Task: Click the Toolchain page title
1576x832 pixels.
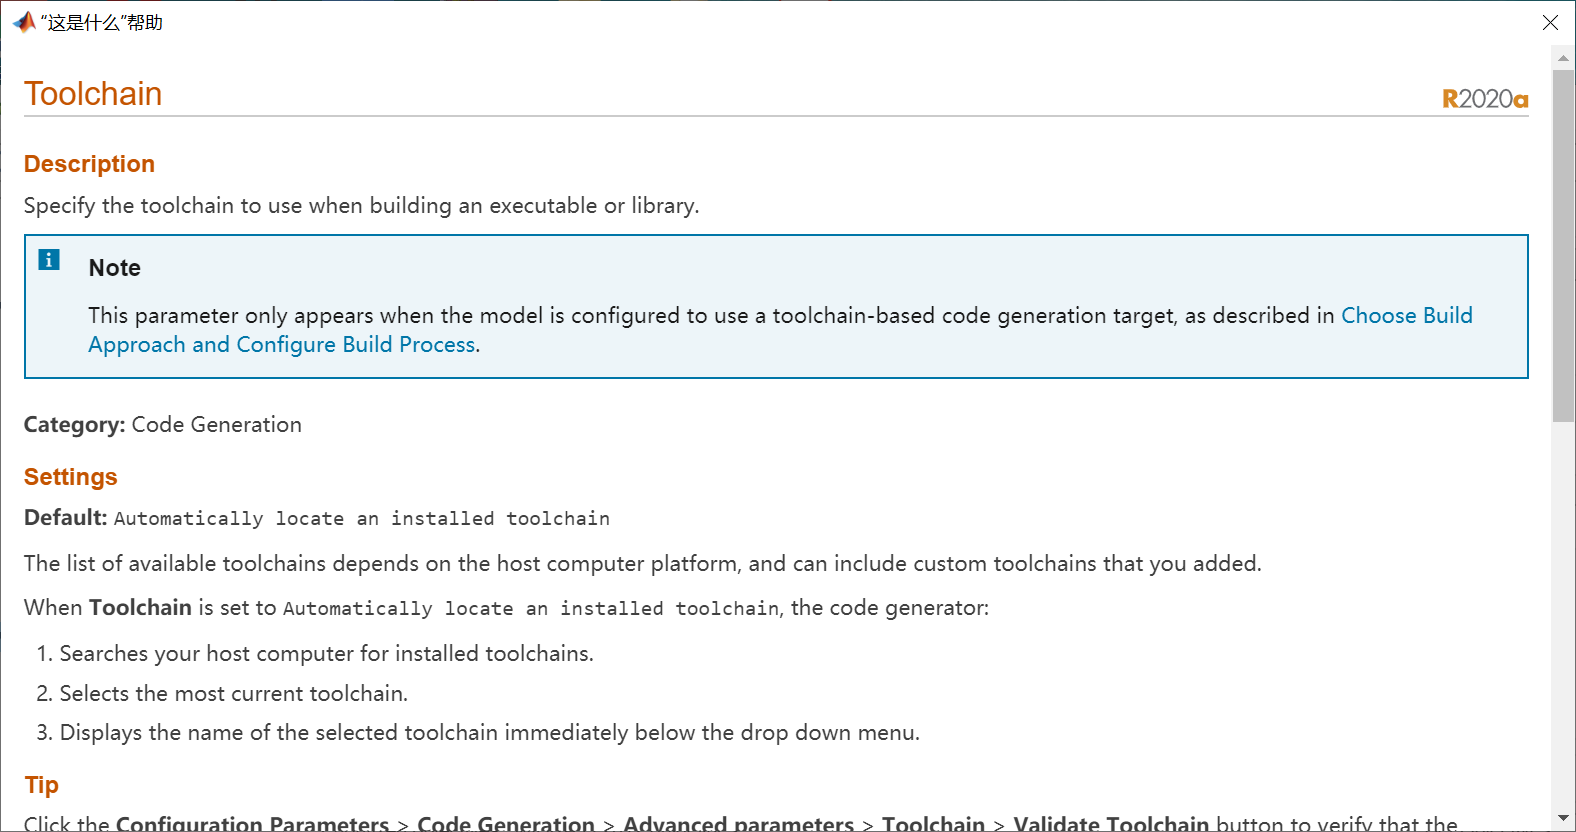Action: click(x=93, y=94)
